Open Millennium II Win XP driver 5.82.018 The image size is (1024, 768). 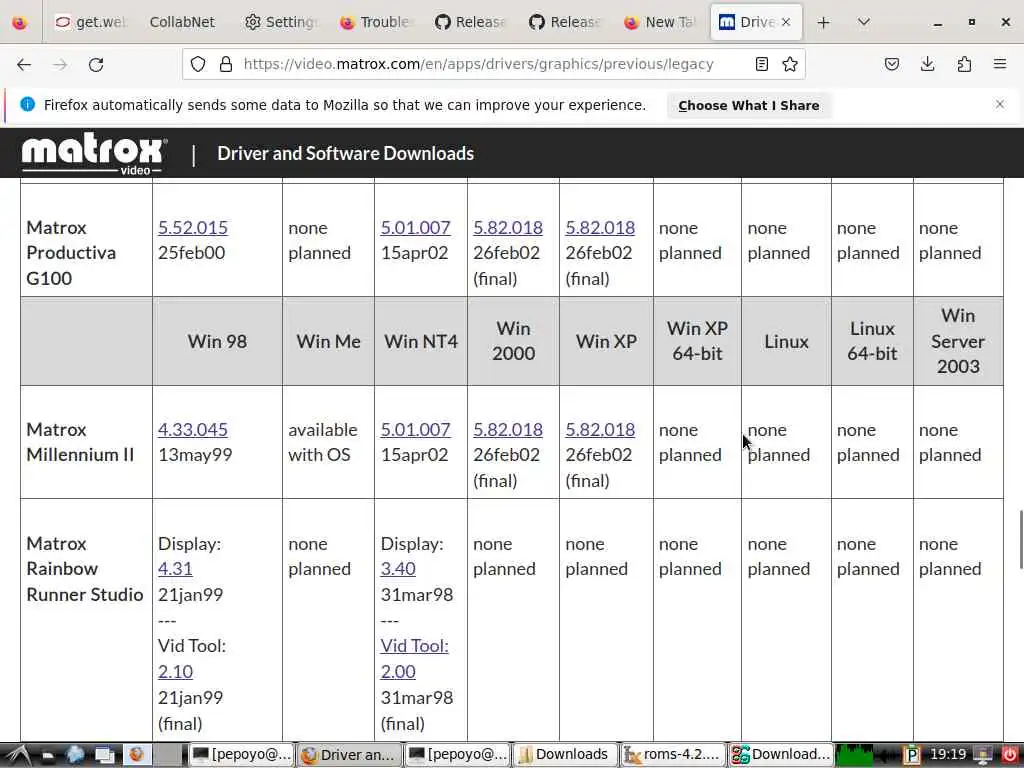tap(600, 429)
